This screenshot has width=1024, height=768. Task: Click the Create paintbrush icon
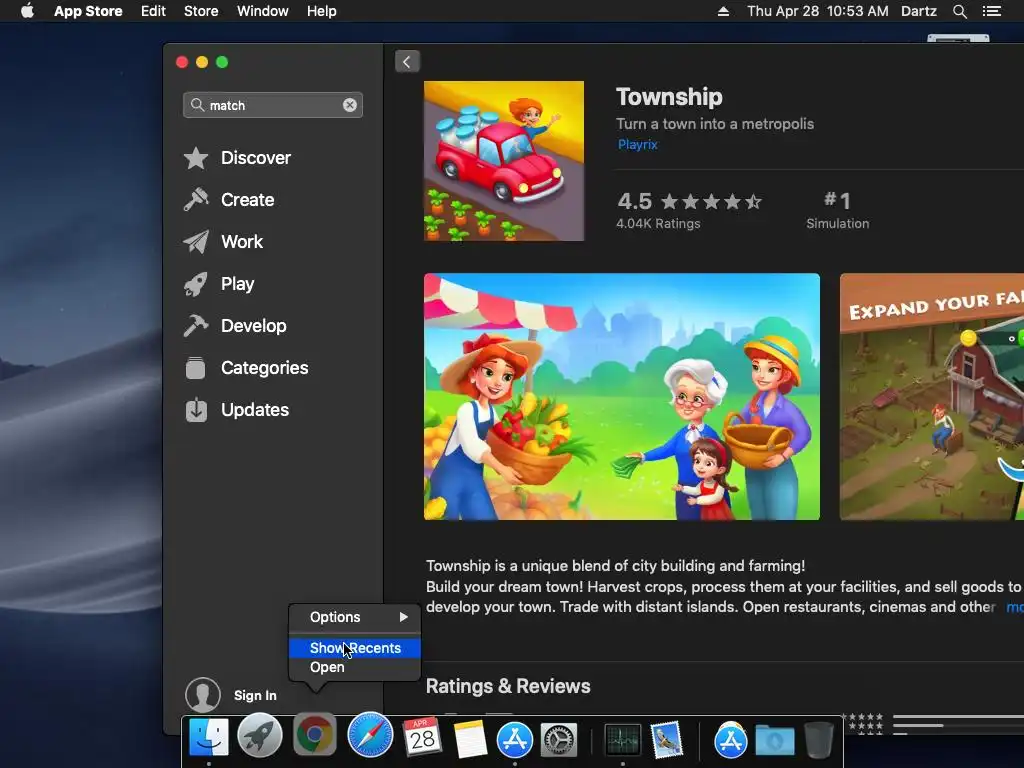coord(196,200)
